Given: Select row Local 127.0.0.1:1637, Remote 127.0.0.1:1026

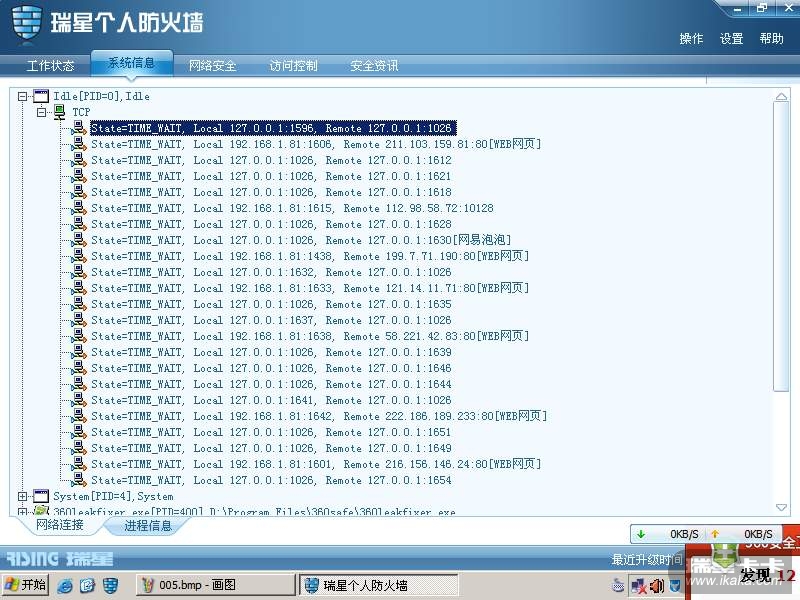Looking at the screenshot, I should point(271,320).
